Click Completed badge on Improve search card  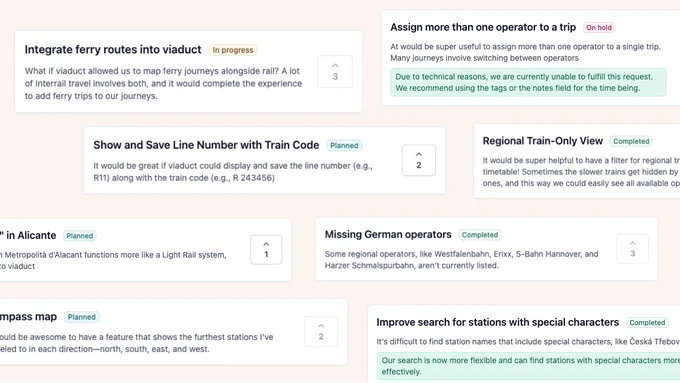pos(647,323)
